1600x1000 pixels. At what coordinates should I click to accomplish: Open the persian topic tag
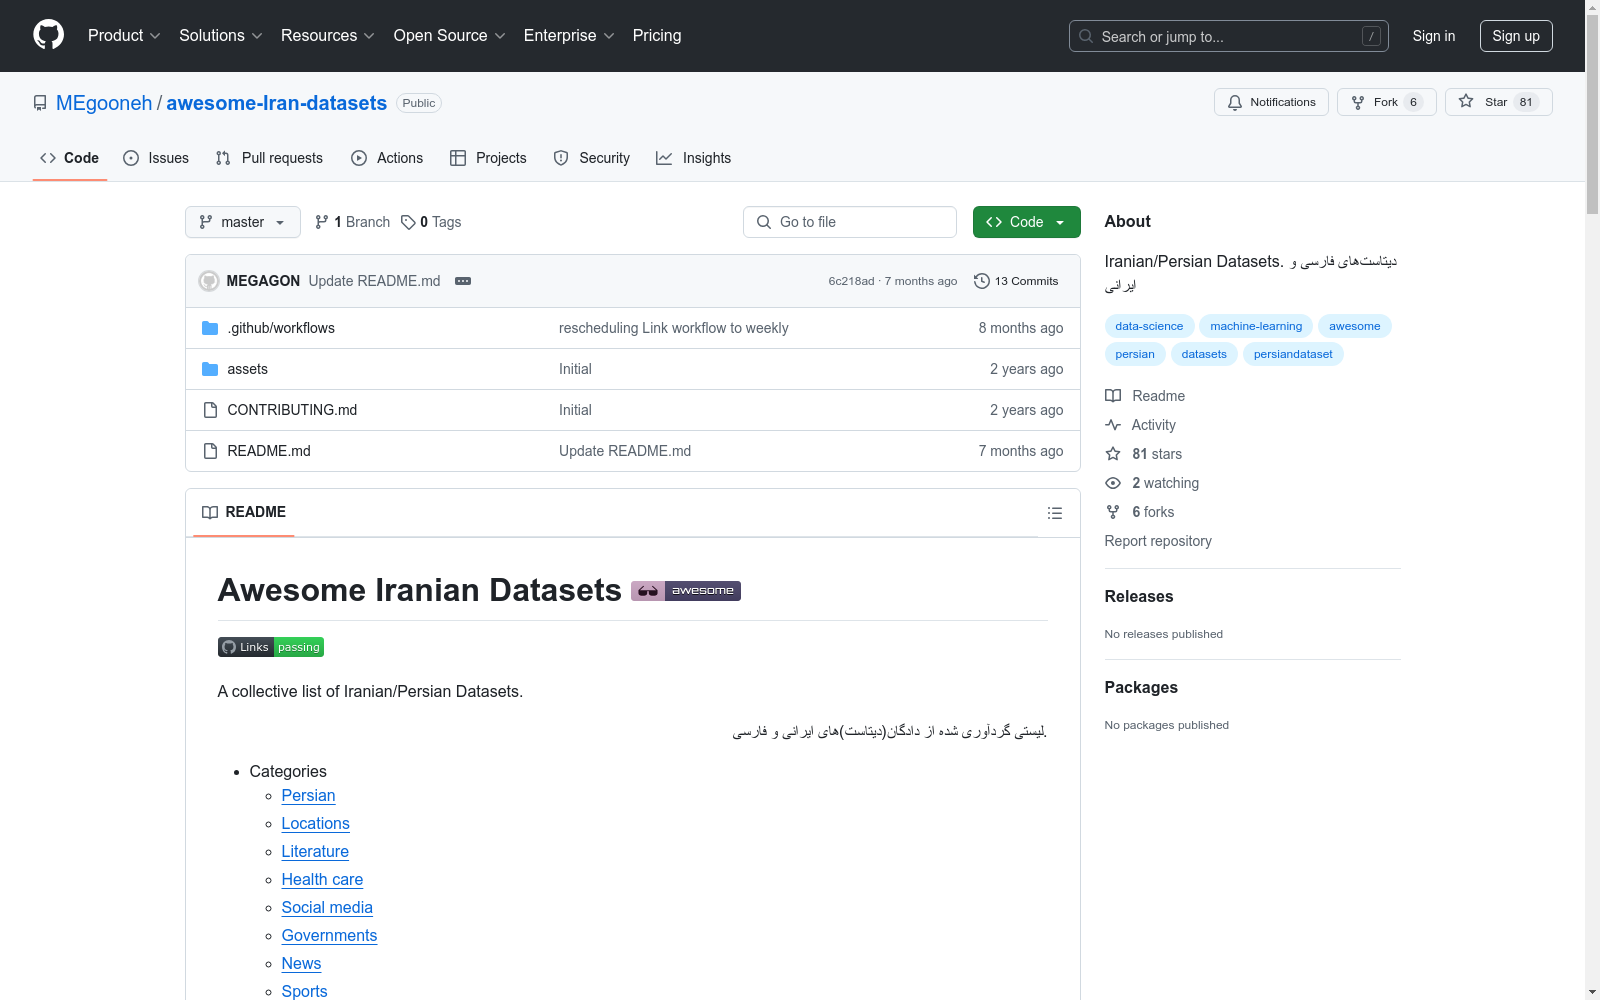coord(1135,354)
